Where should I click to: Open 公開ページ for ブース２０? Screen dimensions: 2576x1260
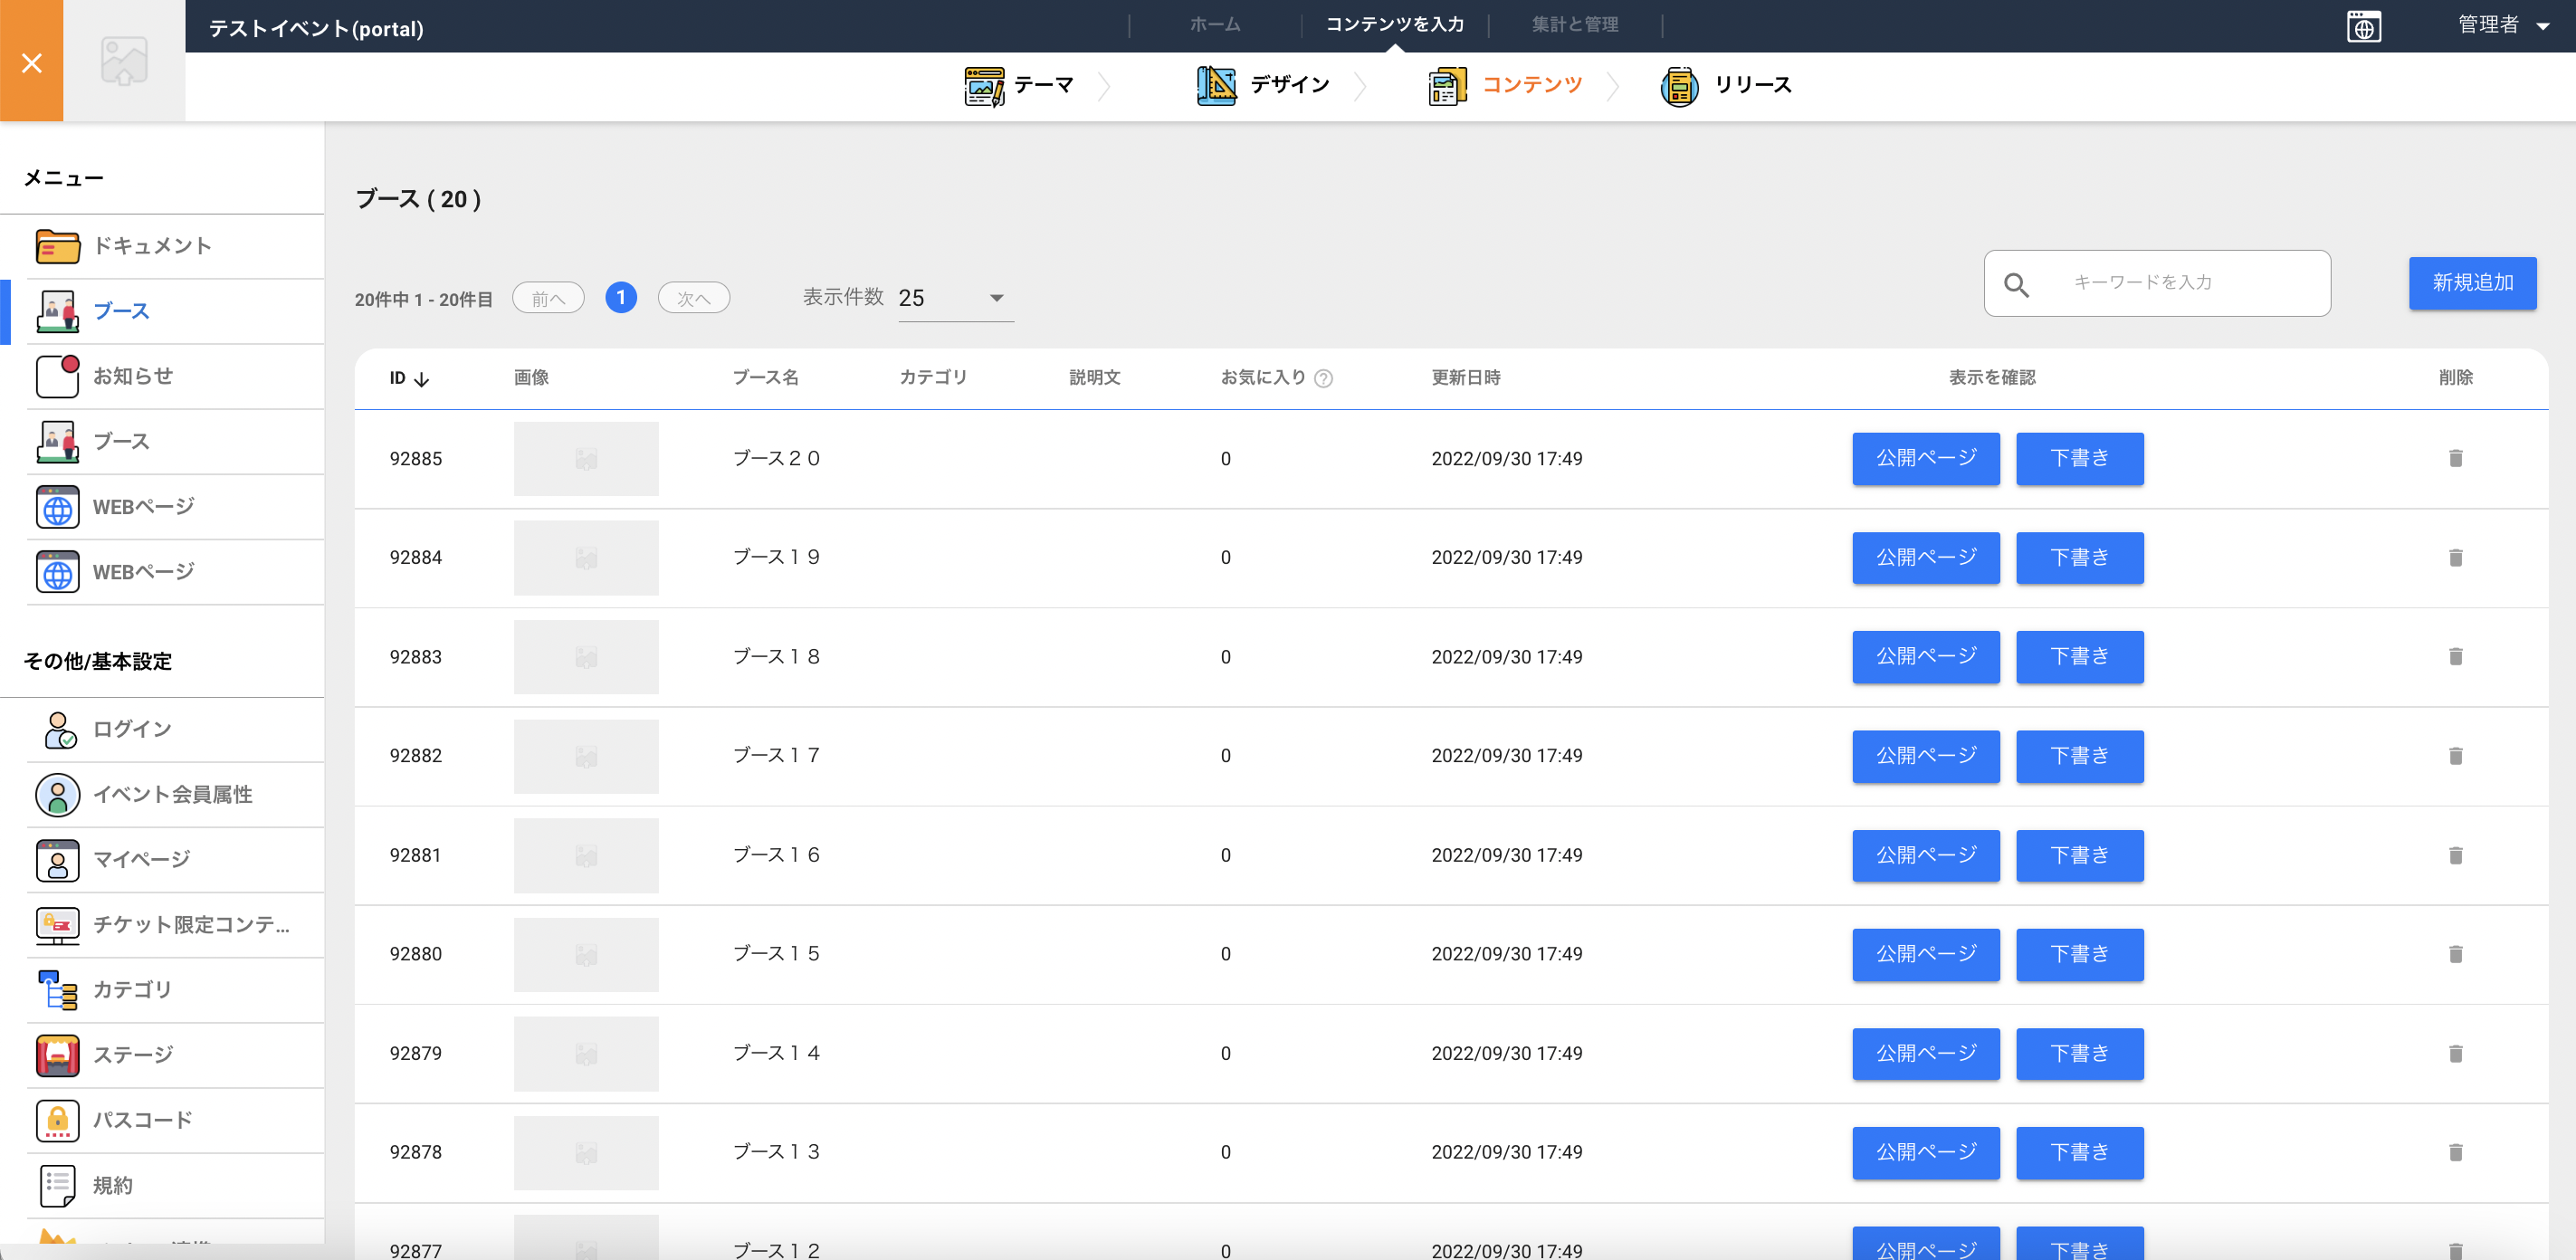[x=1926, y=459]
